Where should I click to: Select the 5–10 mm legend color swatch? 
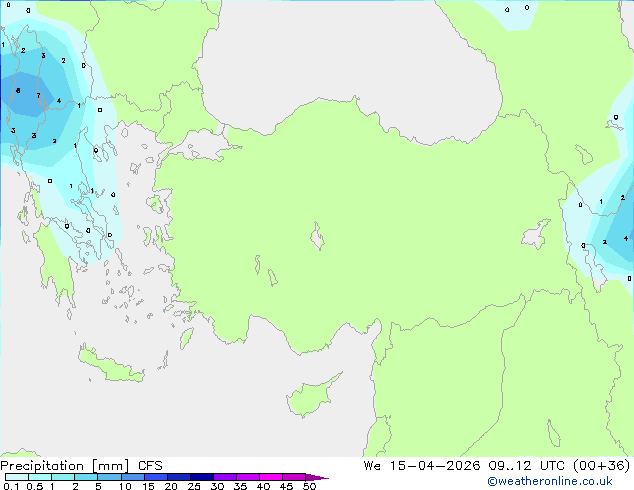pos(109,477)
